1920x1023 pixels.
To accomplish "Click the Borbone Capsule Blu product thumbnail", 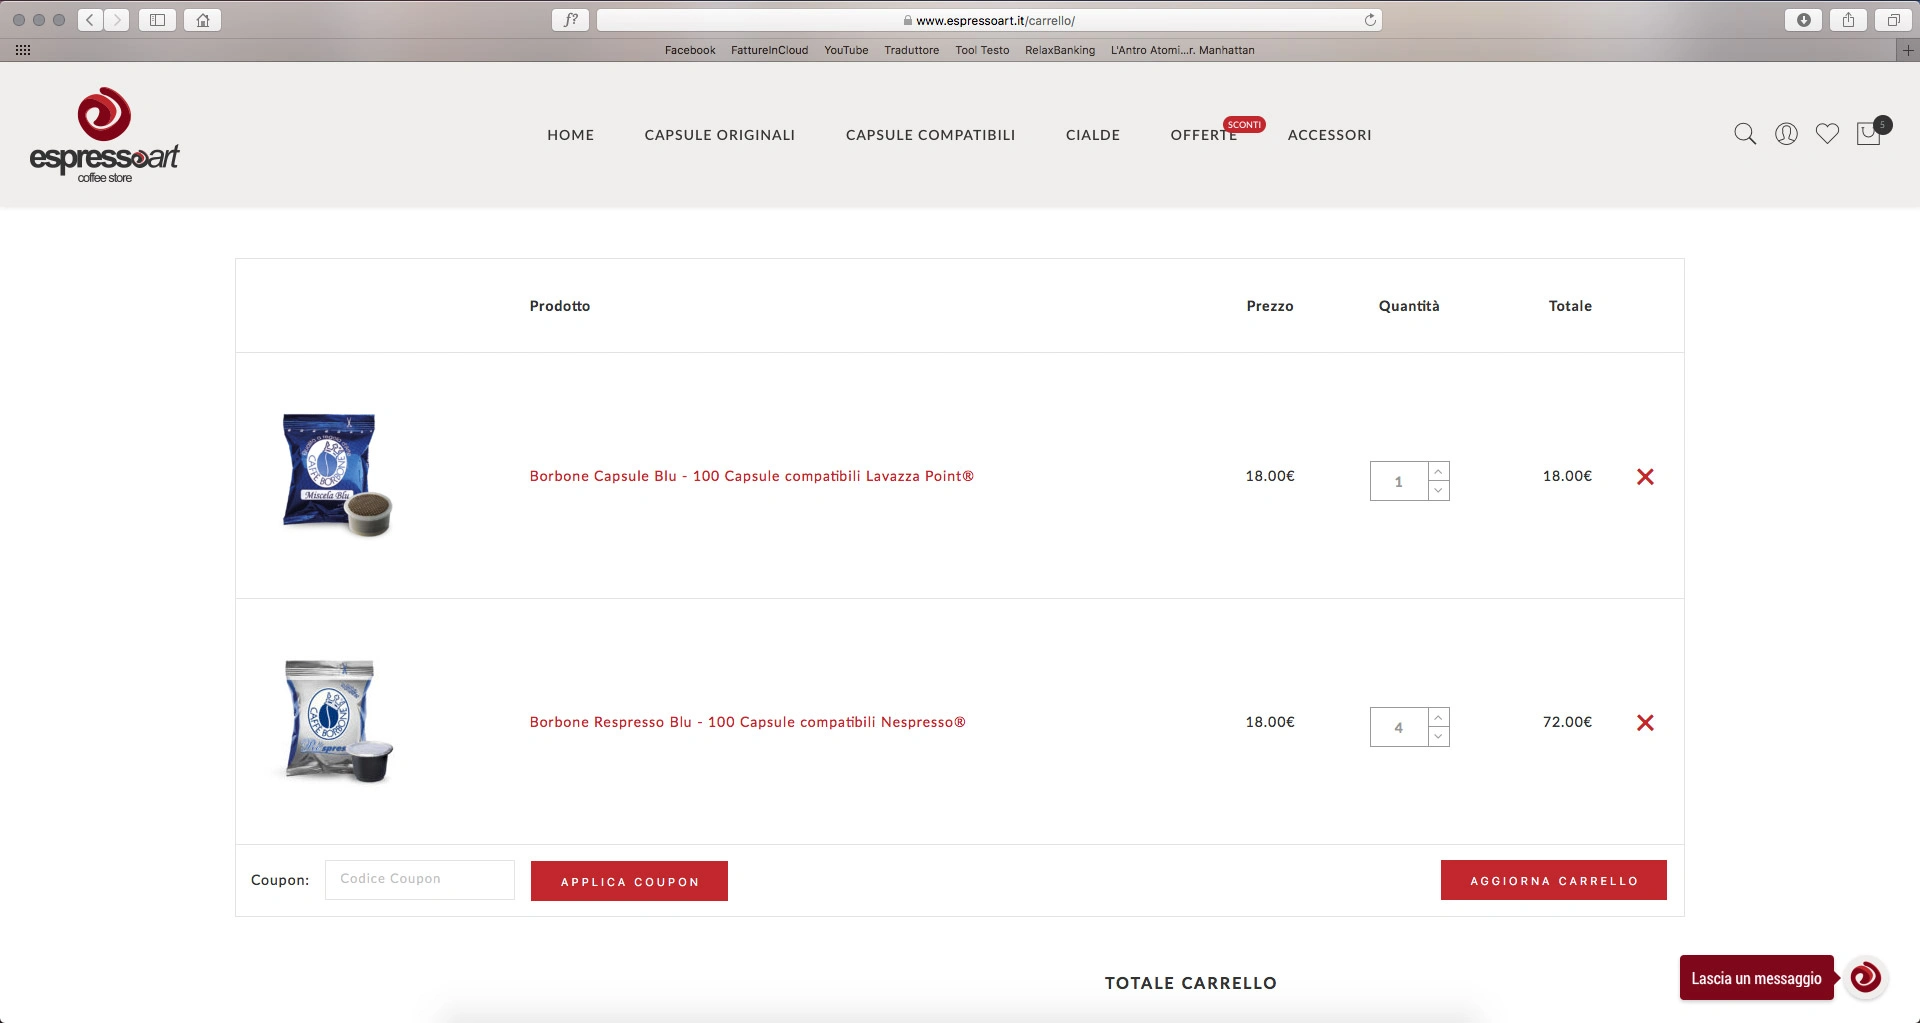I will pyautogui.click(x=337, y=475).
